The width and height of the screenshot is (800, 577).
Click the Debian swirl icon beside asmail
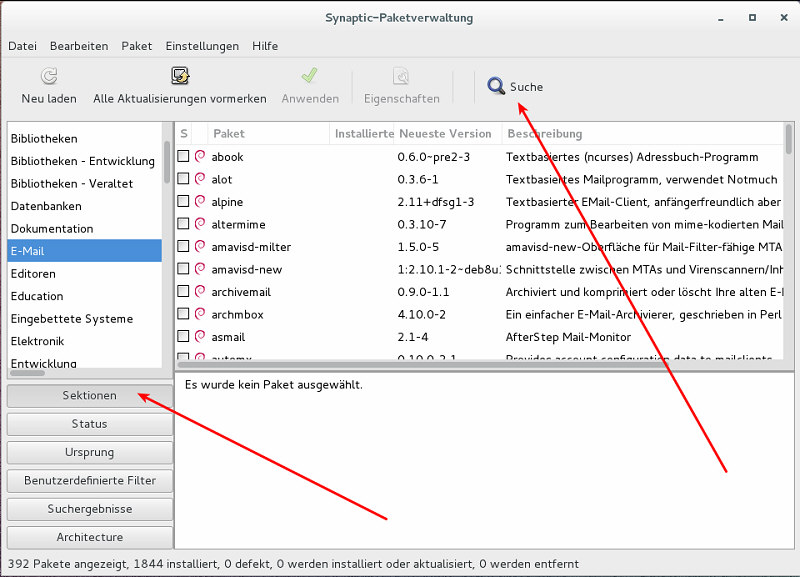(200, 337)
